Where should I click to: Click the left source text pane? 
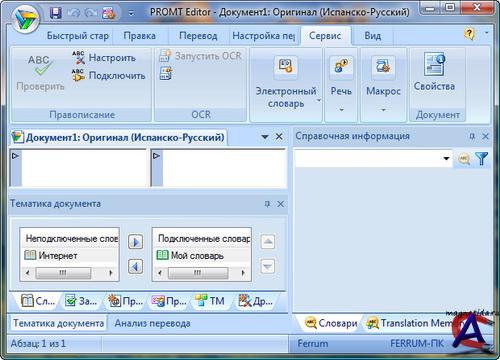(x=79, y=168)
